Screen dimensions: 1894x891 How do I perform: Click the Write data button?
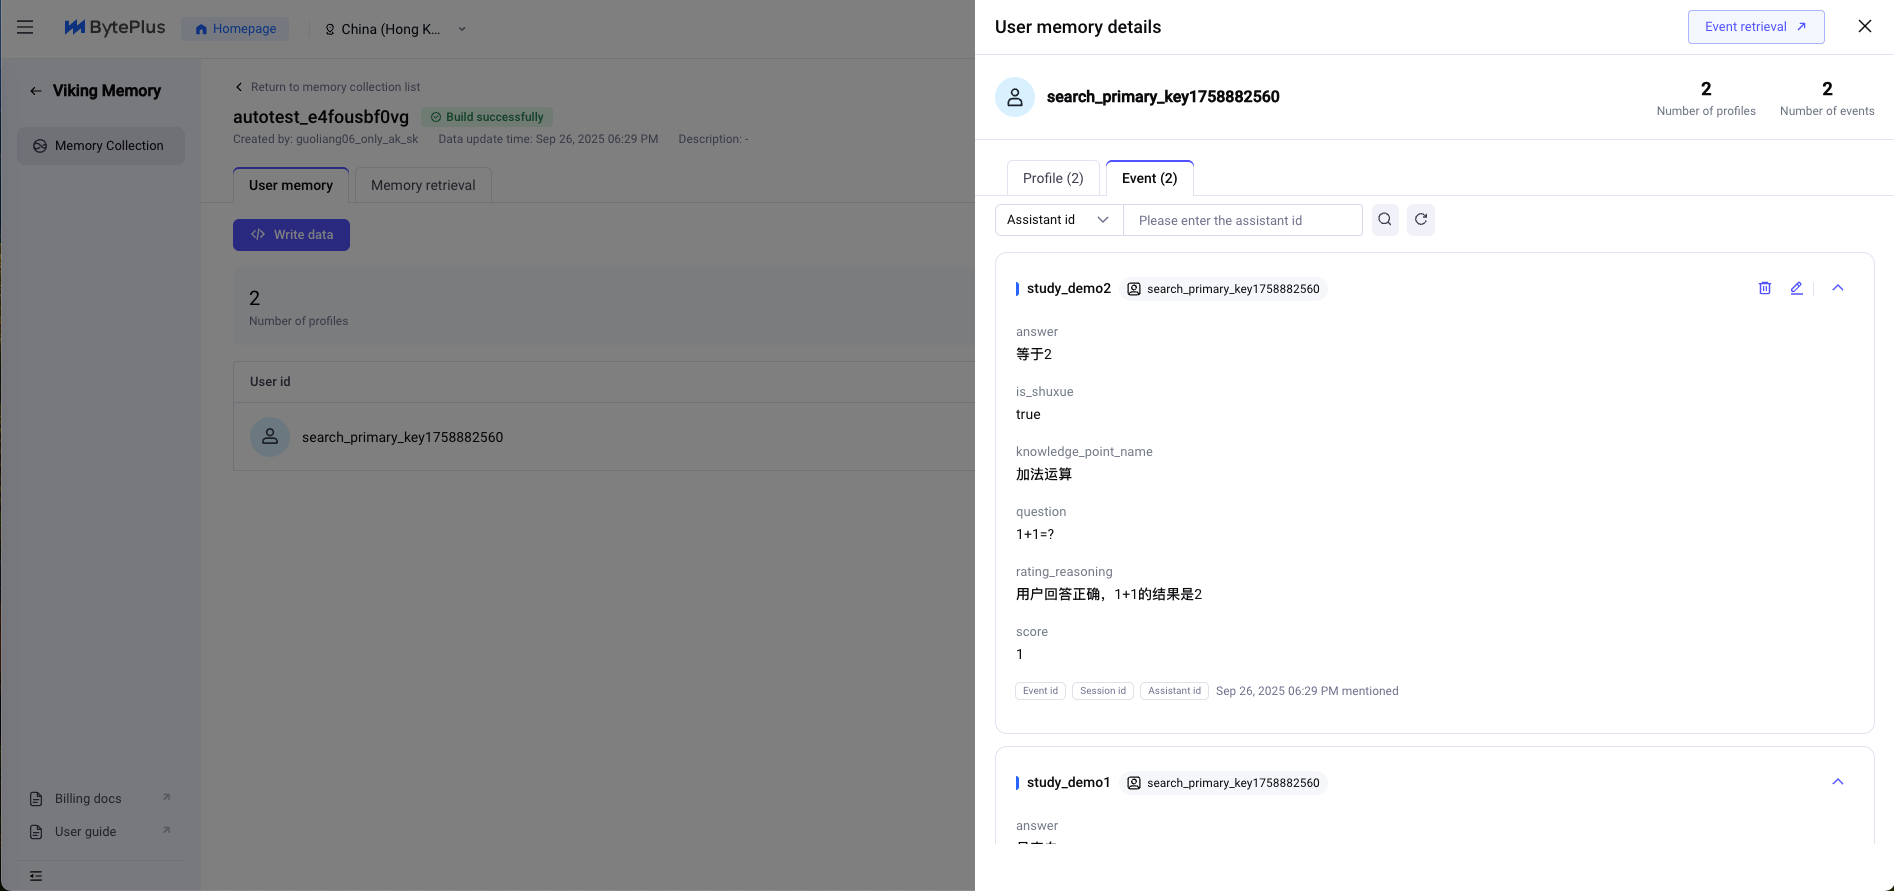pos(291,235)
